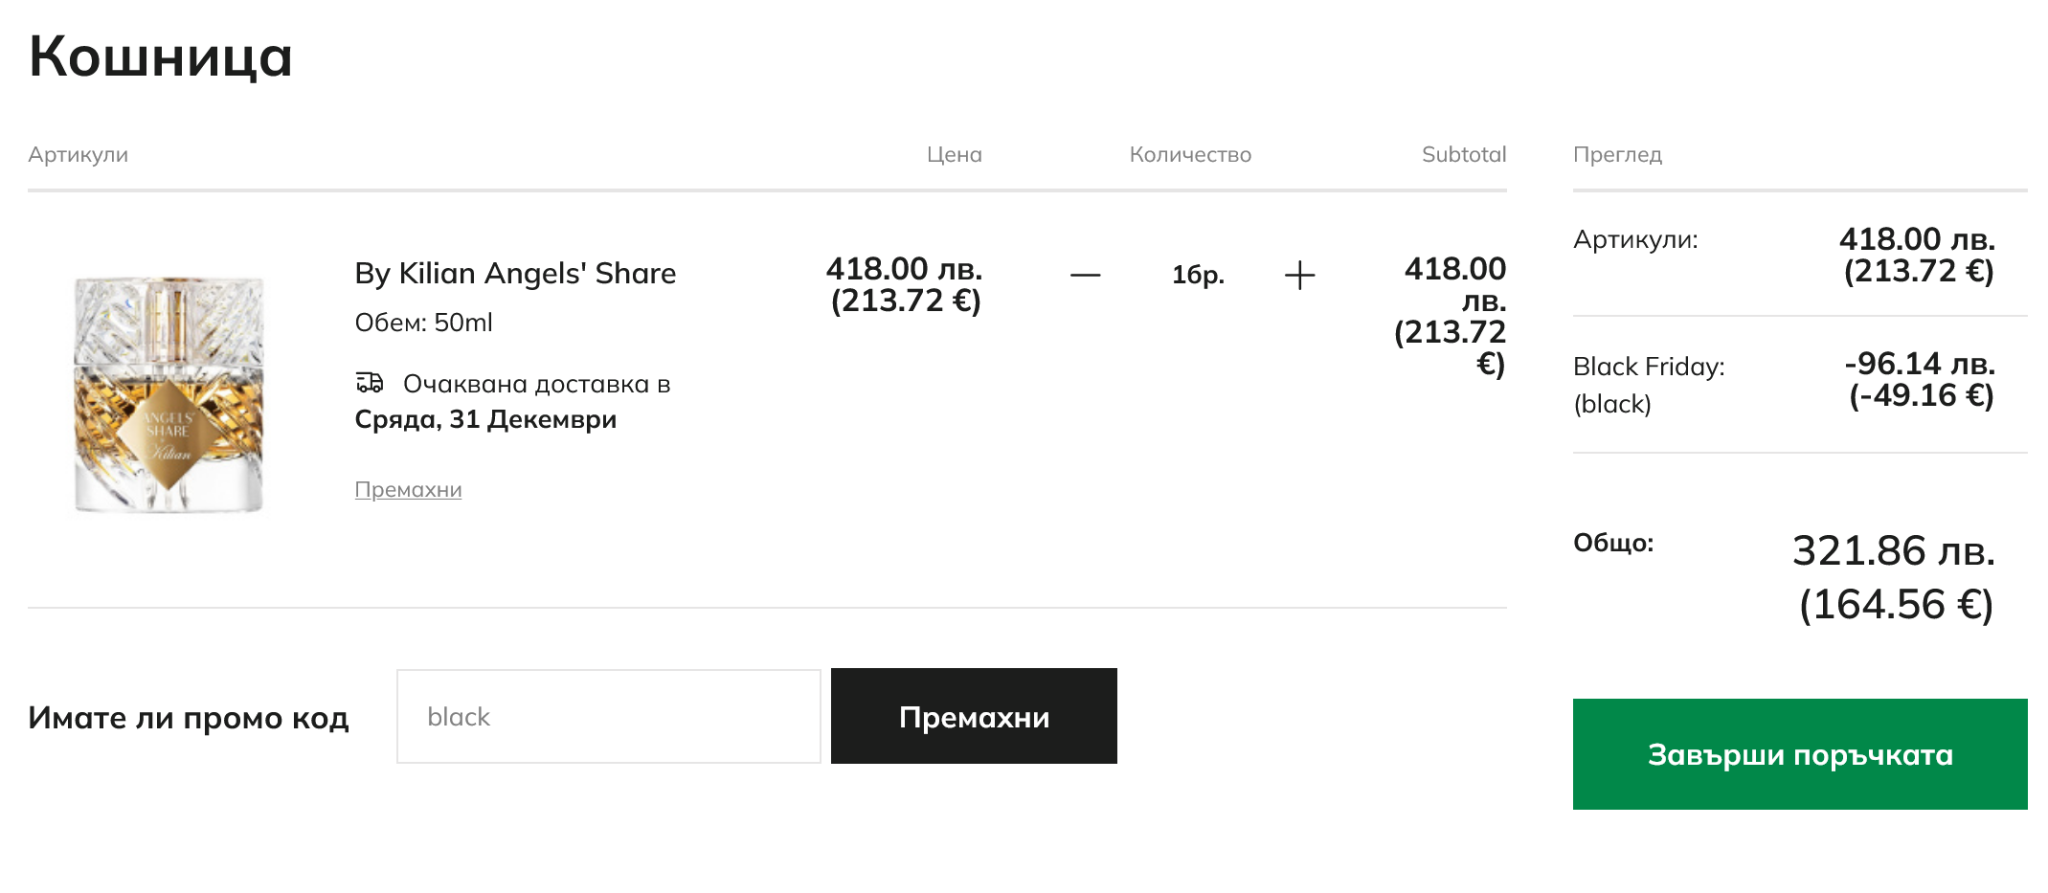Screen dimensions: 2048x893
Task: Remove the item via the underlined Премахни link
Action: [x=408, y=490]
